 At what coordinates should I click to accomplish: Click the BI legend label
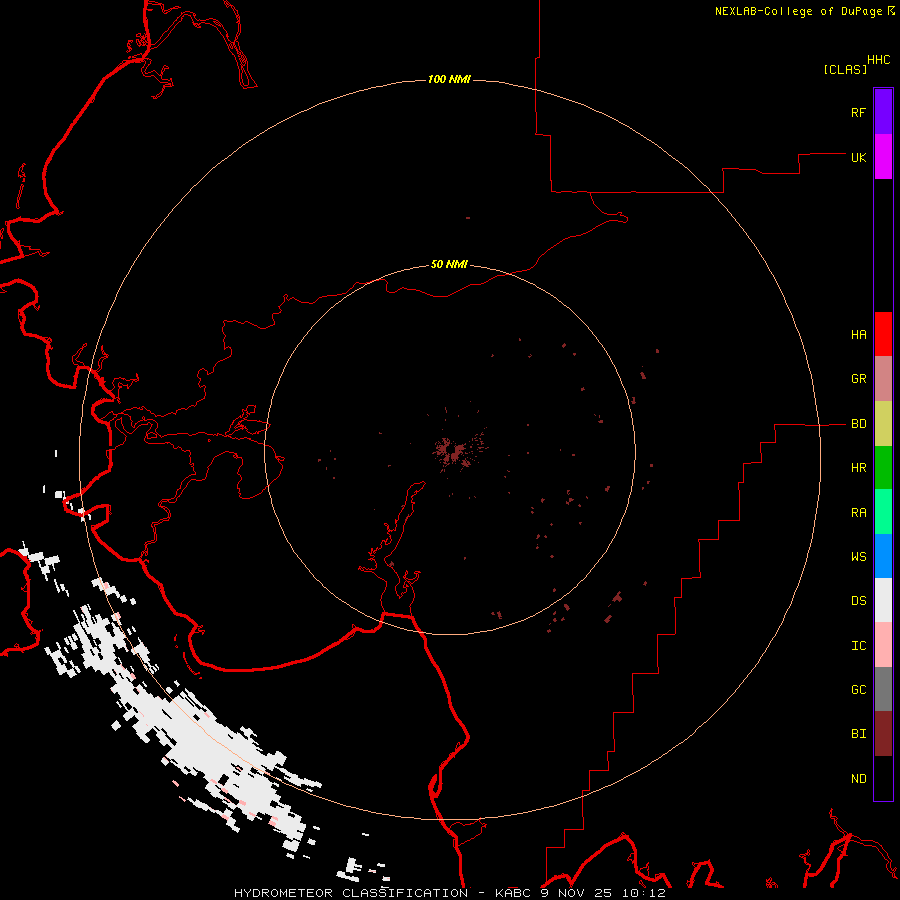click(x=859, y=734)
